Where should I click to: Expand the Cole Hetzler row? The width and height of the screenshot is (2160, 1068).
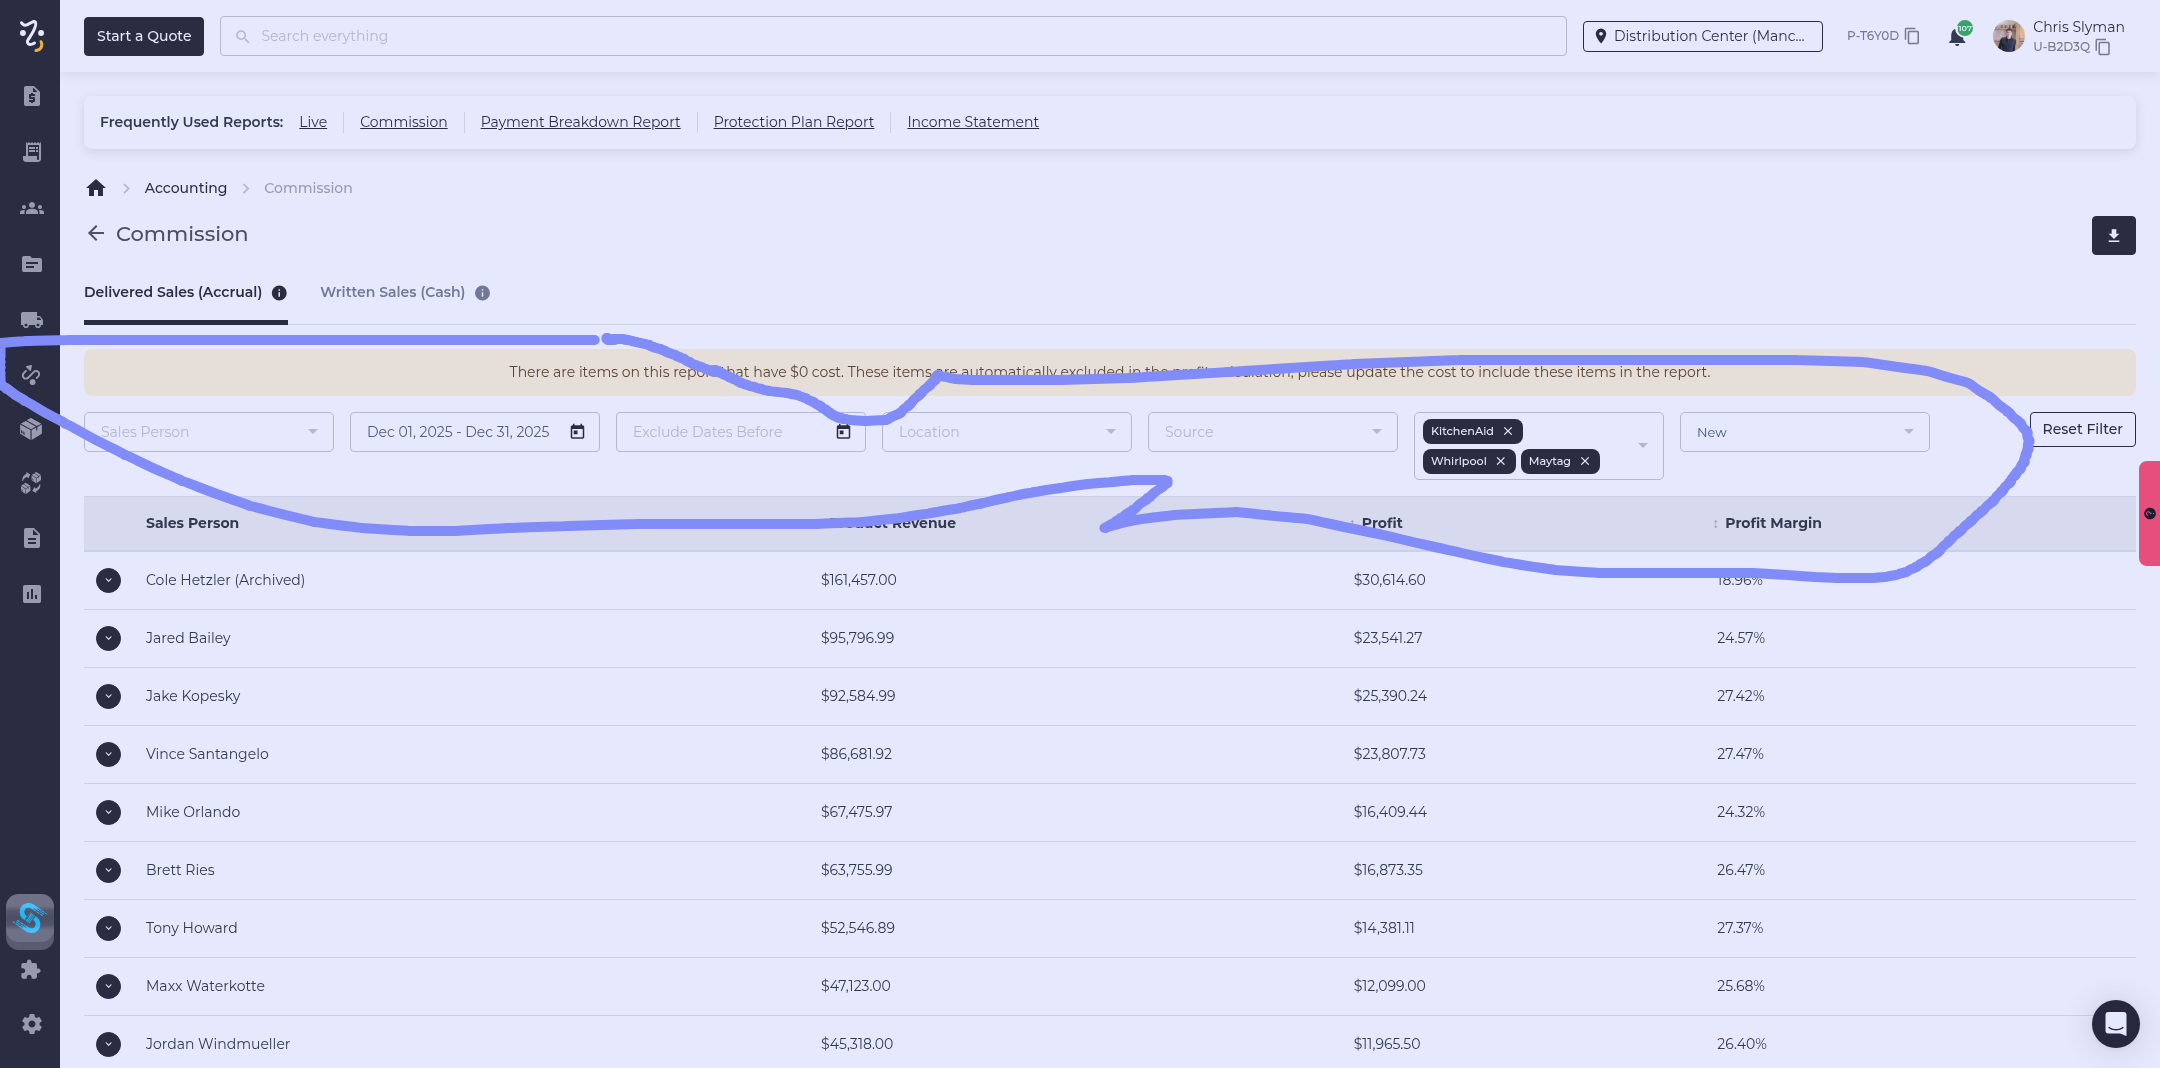[x=108, y=580]
